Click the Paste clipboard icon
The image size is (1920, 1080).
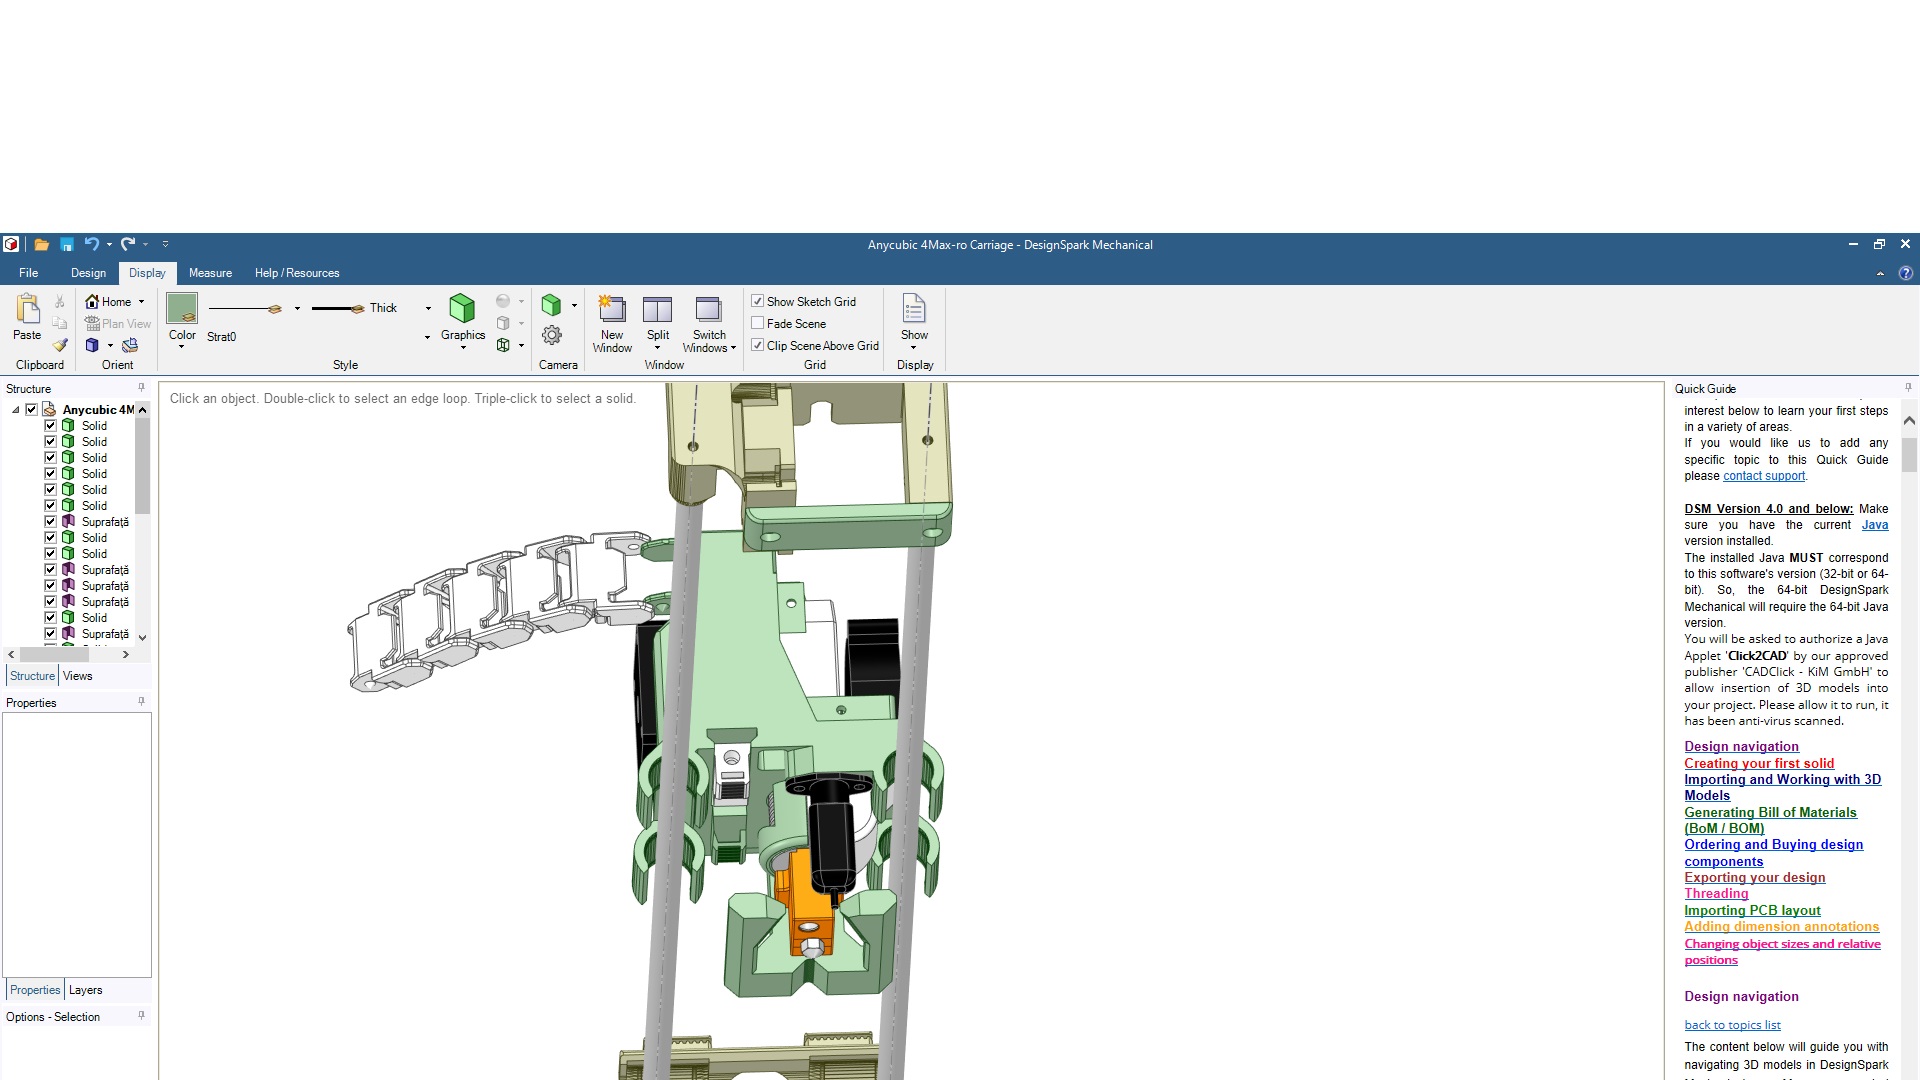click(x=27, y=309)
